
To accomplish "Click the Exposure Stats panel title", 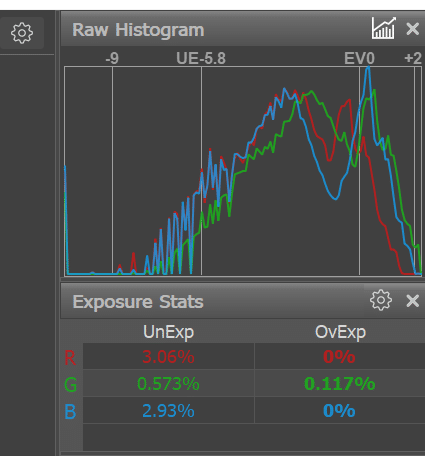I will (x=138, y=302).
